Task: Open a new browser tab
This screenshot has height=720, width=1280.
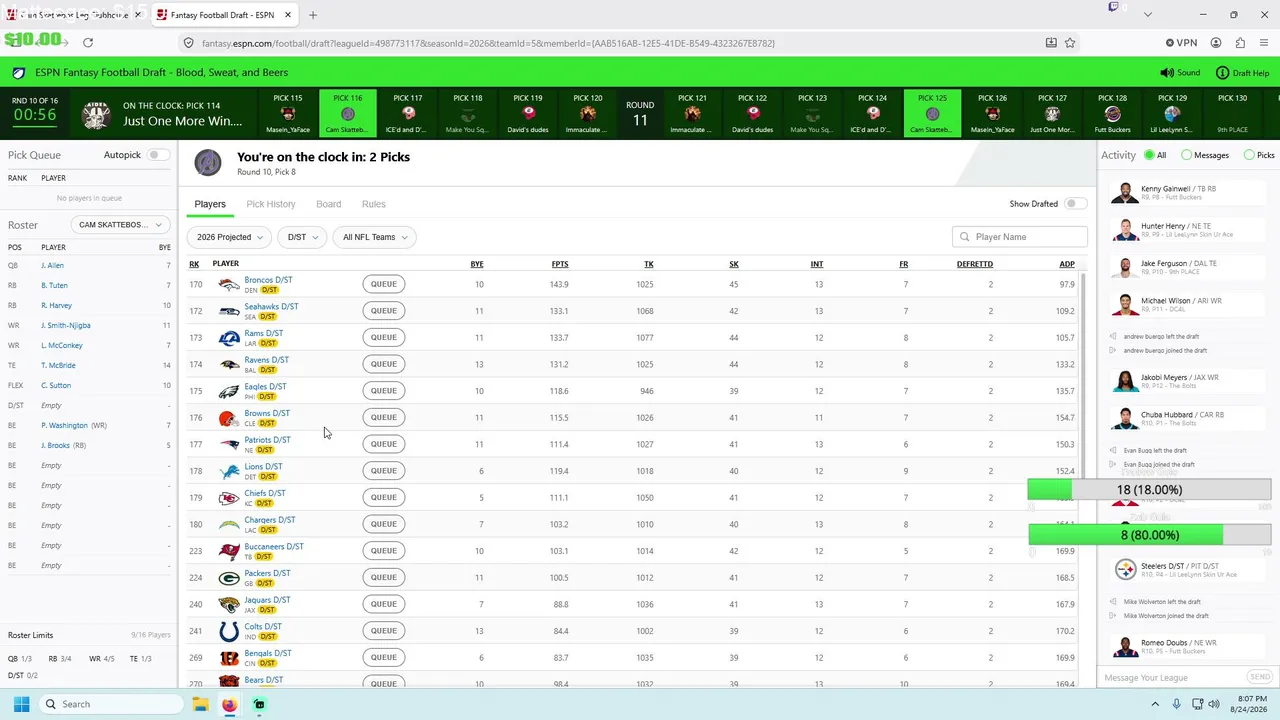Action: coord(313,15)
